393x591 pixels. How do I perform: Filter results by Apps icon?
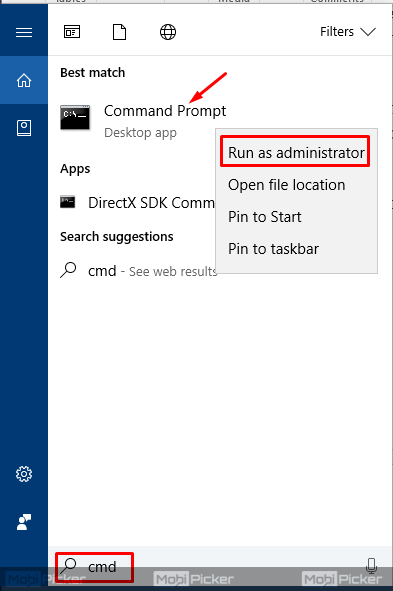tap(72, 32)
